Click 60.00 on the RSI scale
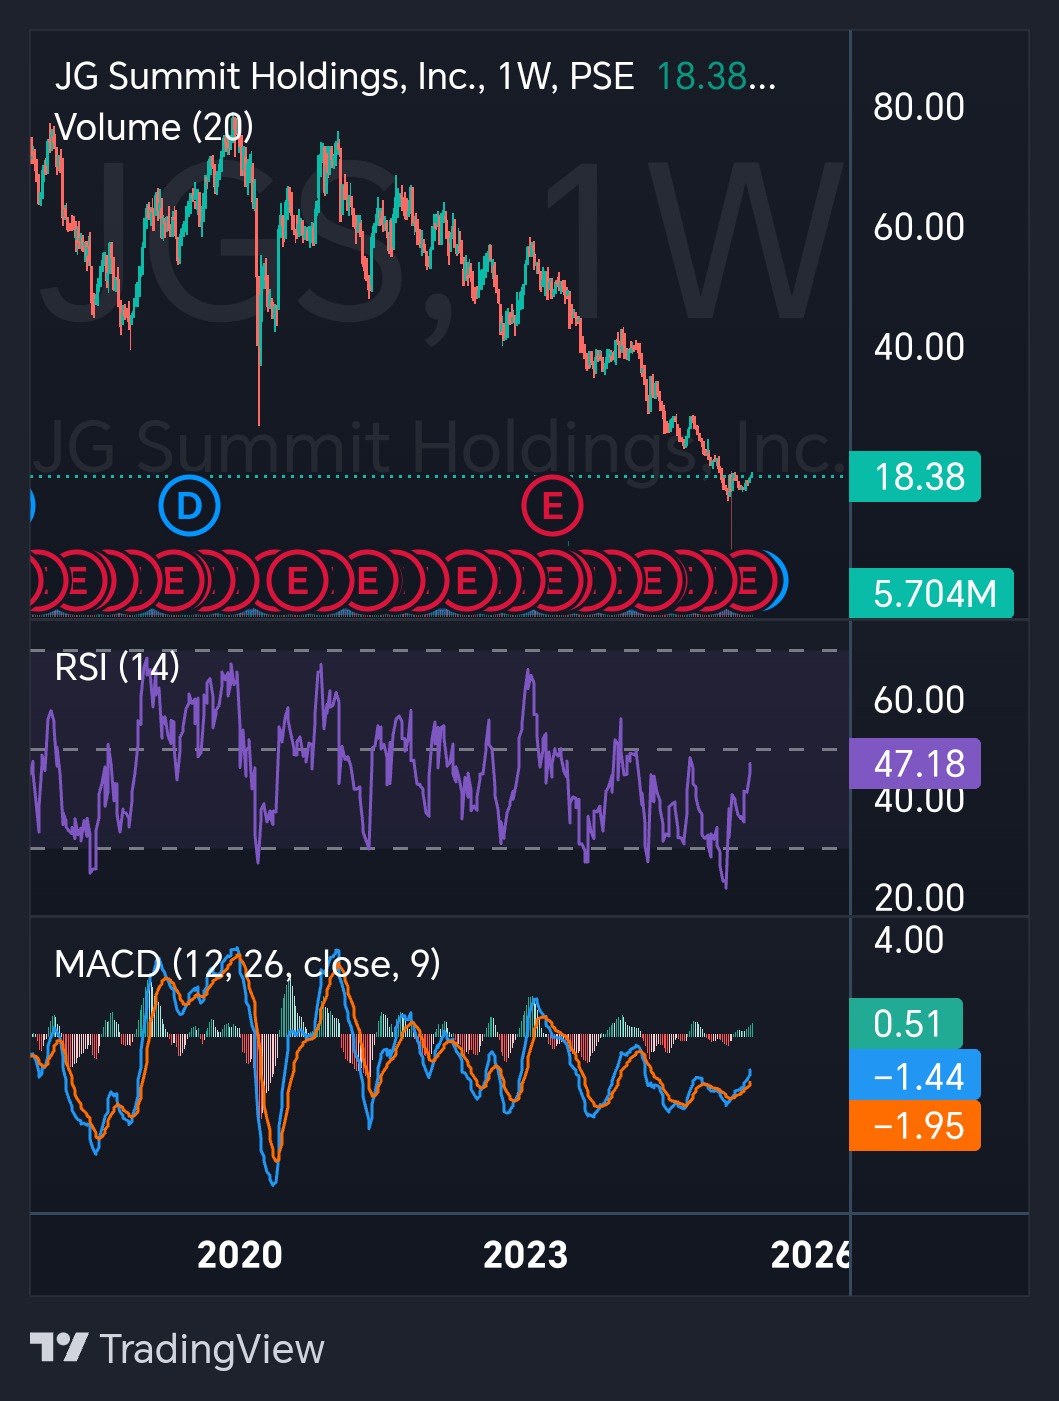This screenshot has height=1401, width=1059. (919, 700)
